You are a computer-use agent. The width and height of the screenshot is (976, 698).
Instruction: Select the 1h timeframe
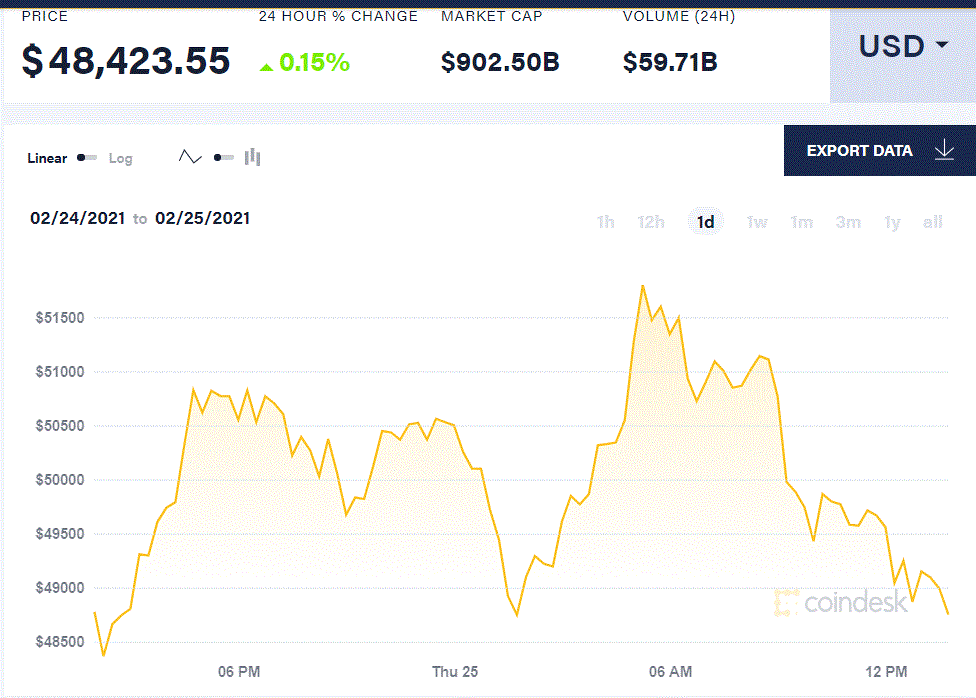605,222
